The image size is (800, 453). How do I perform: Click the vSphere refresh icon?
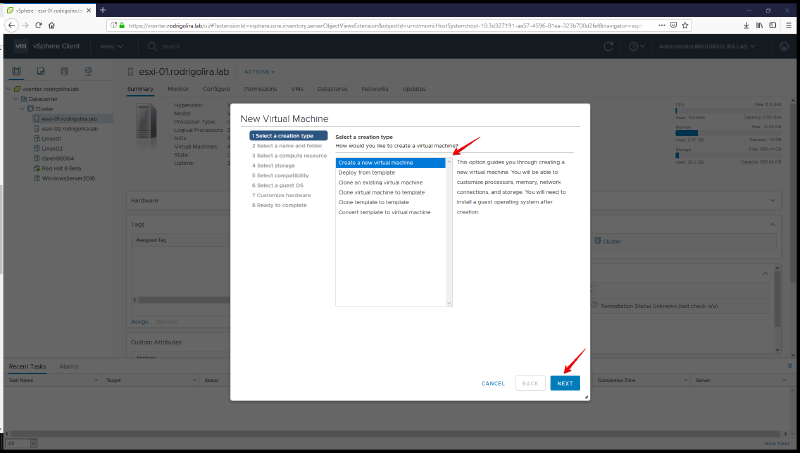[x=608, y=46]
